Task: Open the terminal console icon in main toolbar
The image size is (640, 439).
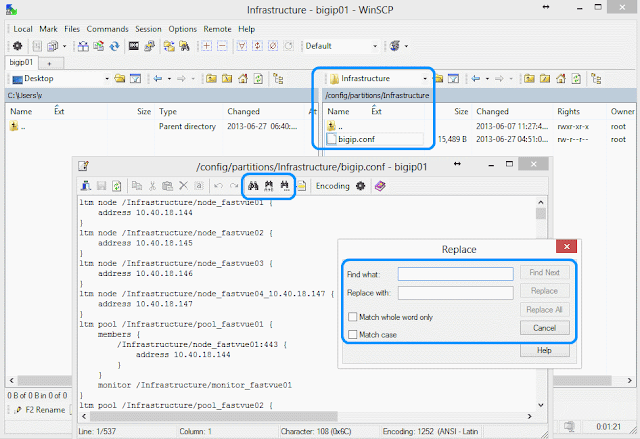Action: coord(134,46)
